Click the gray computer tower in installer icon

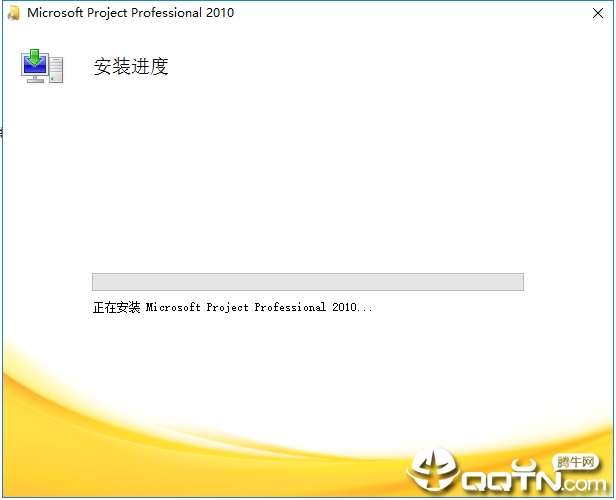tap(56, 70)
